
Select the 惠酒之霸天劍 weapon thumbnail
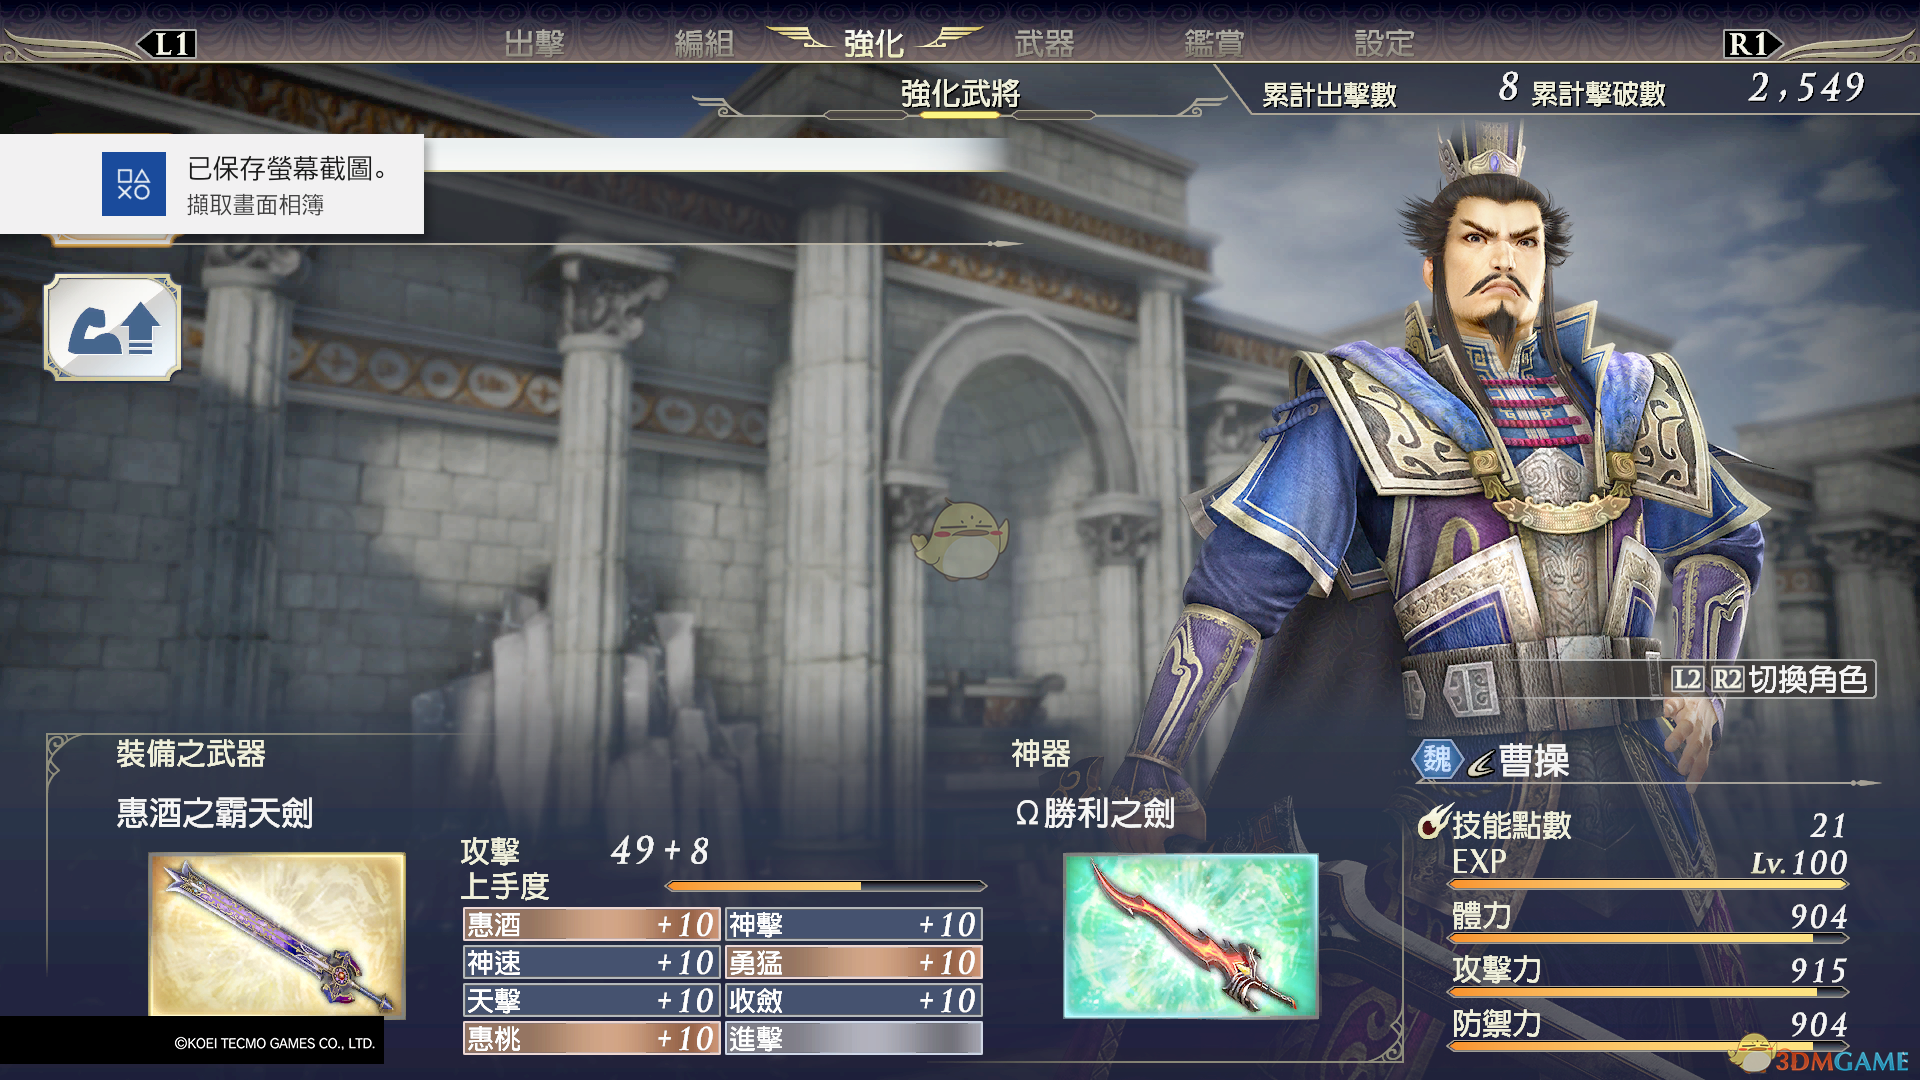pyautogui.click(x=277, y=935)
